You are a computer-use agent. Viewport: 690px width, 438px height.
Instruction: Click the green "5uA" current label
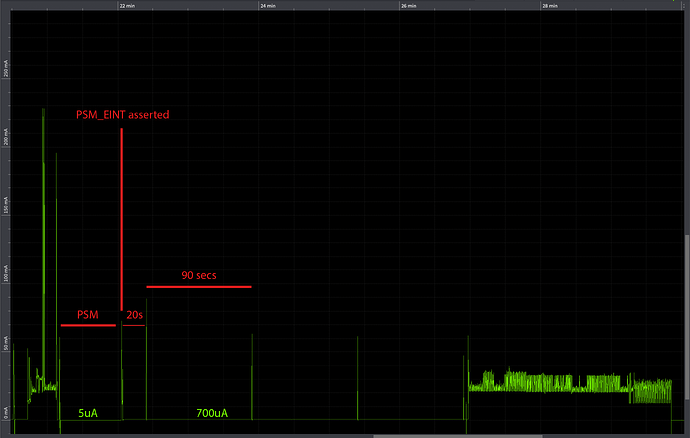[x=87, y=412]
